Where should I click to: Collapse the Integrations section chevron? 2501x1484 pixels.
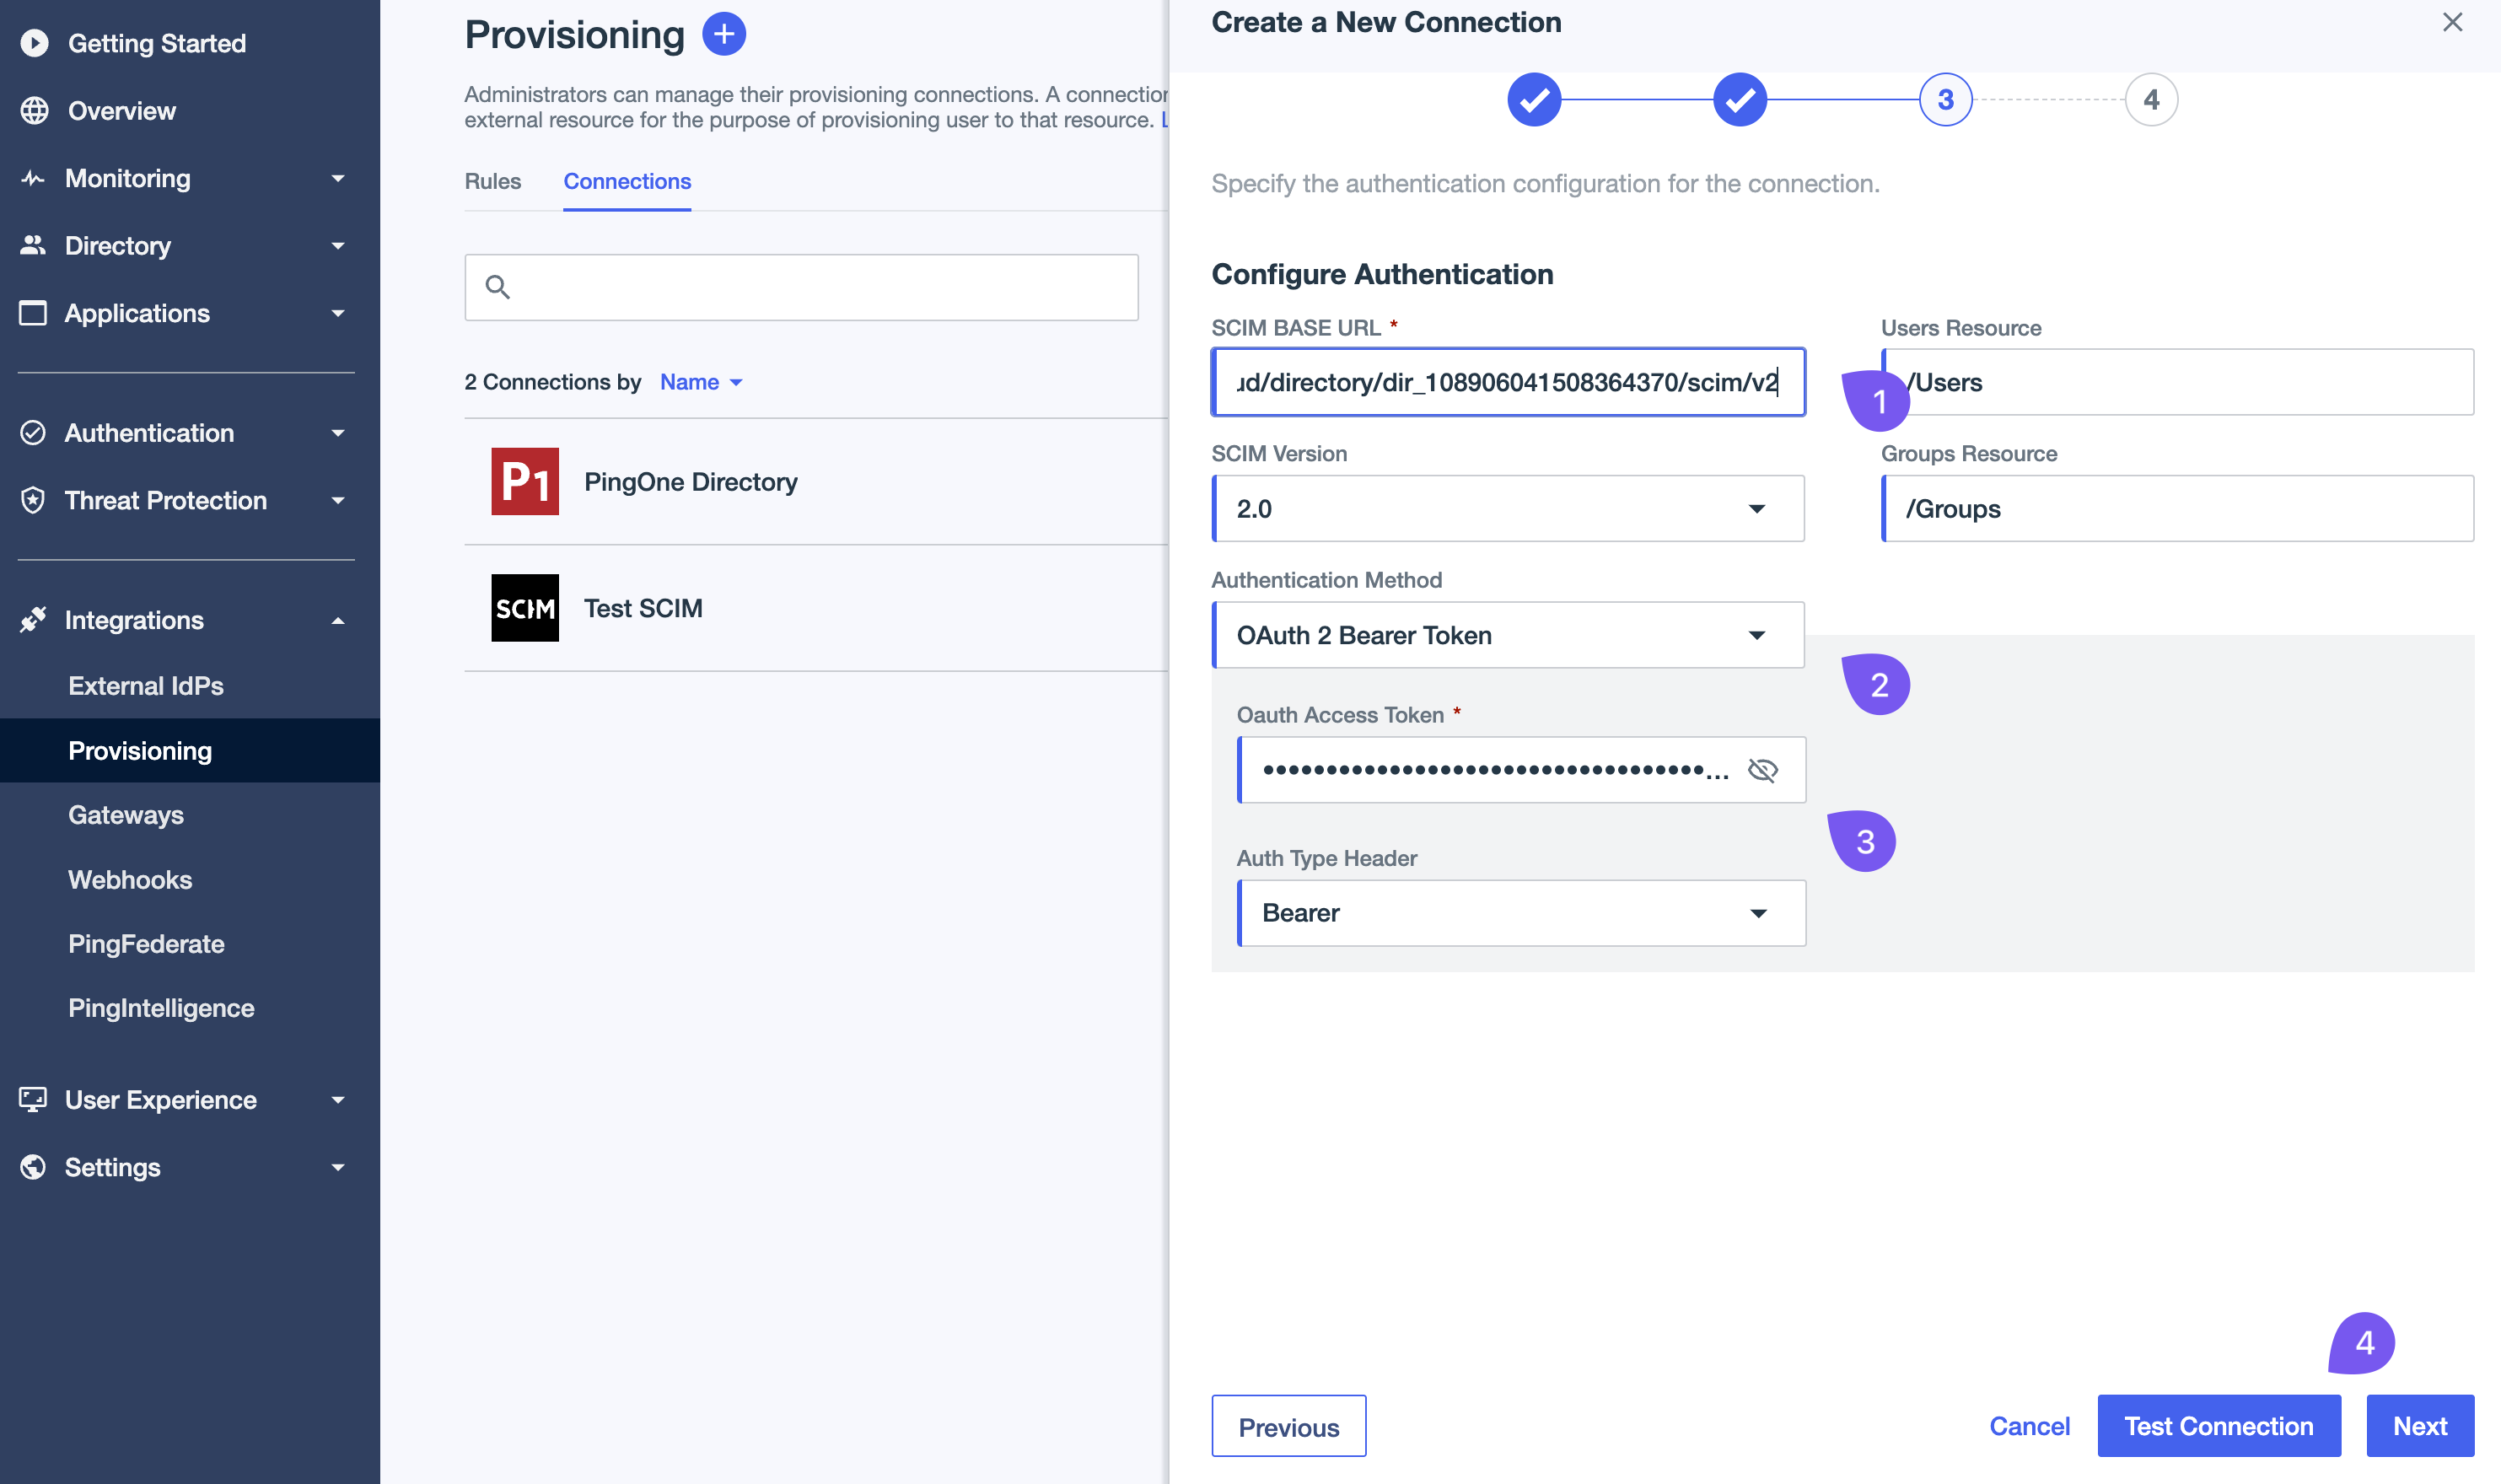click(x=340, y=620)
